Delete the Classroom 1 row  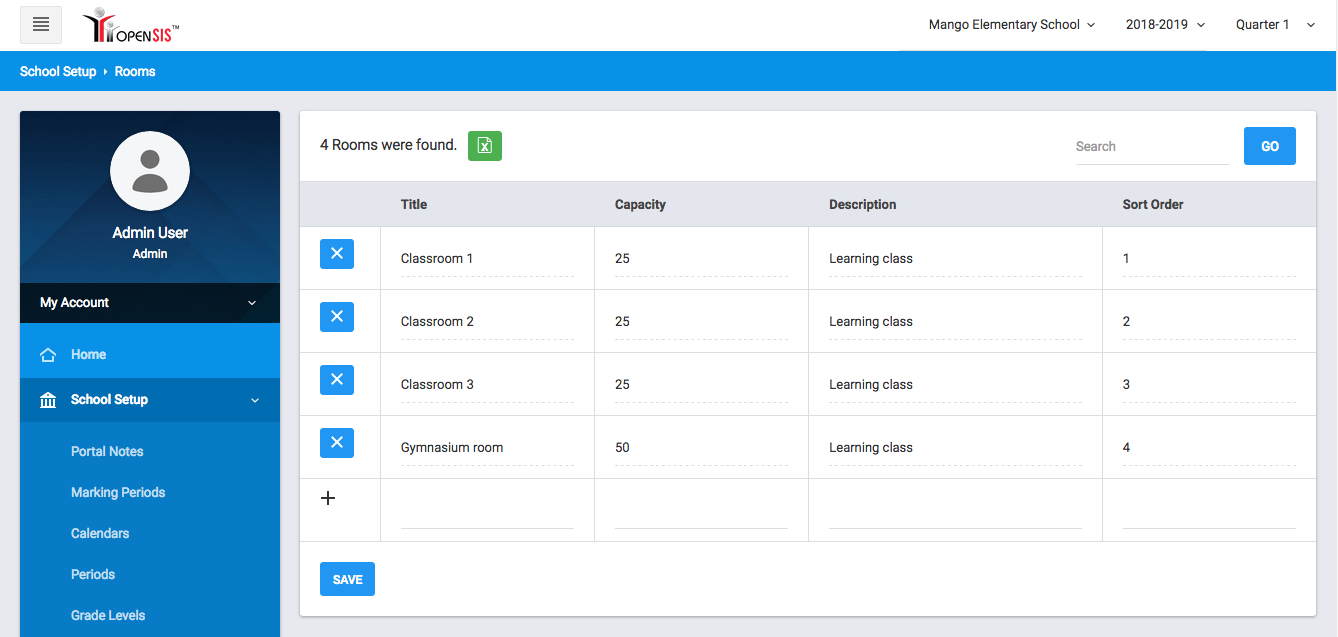tap(337, 254)
